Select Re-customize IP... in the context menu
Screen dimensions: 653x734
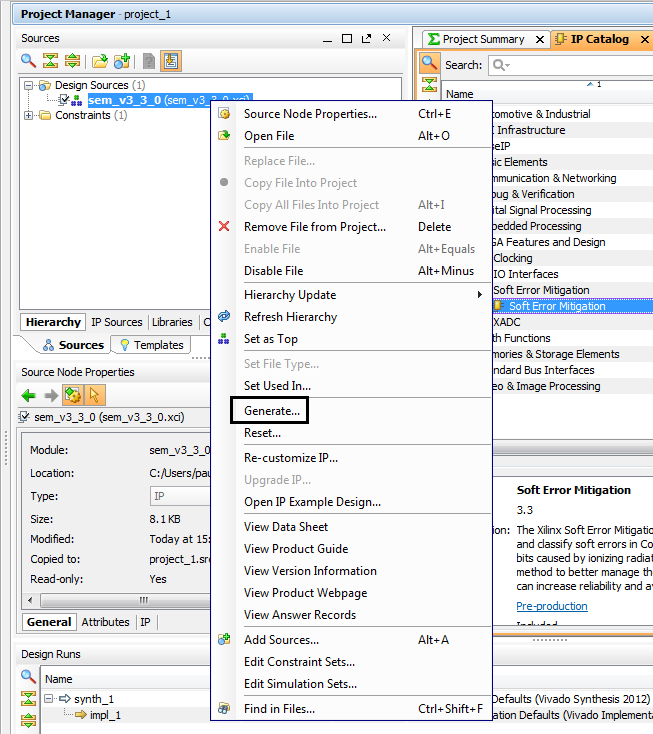click(x=291, y=458)
